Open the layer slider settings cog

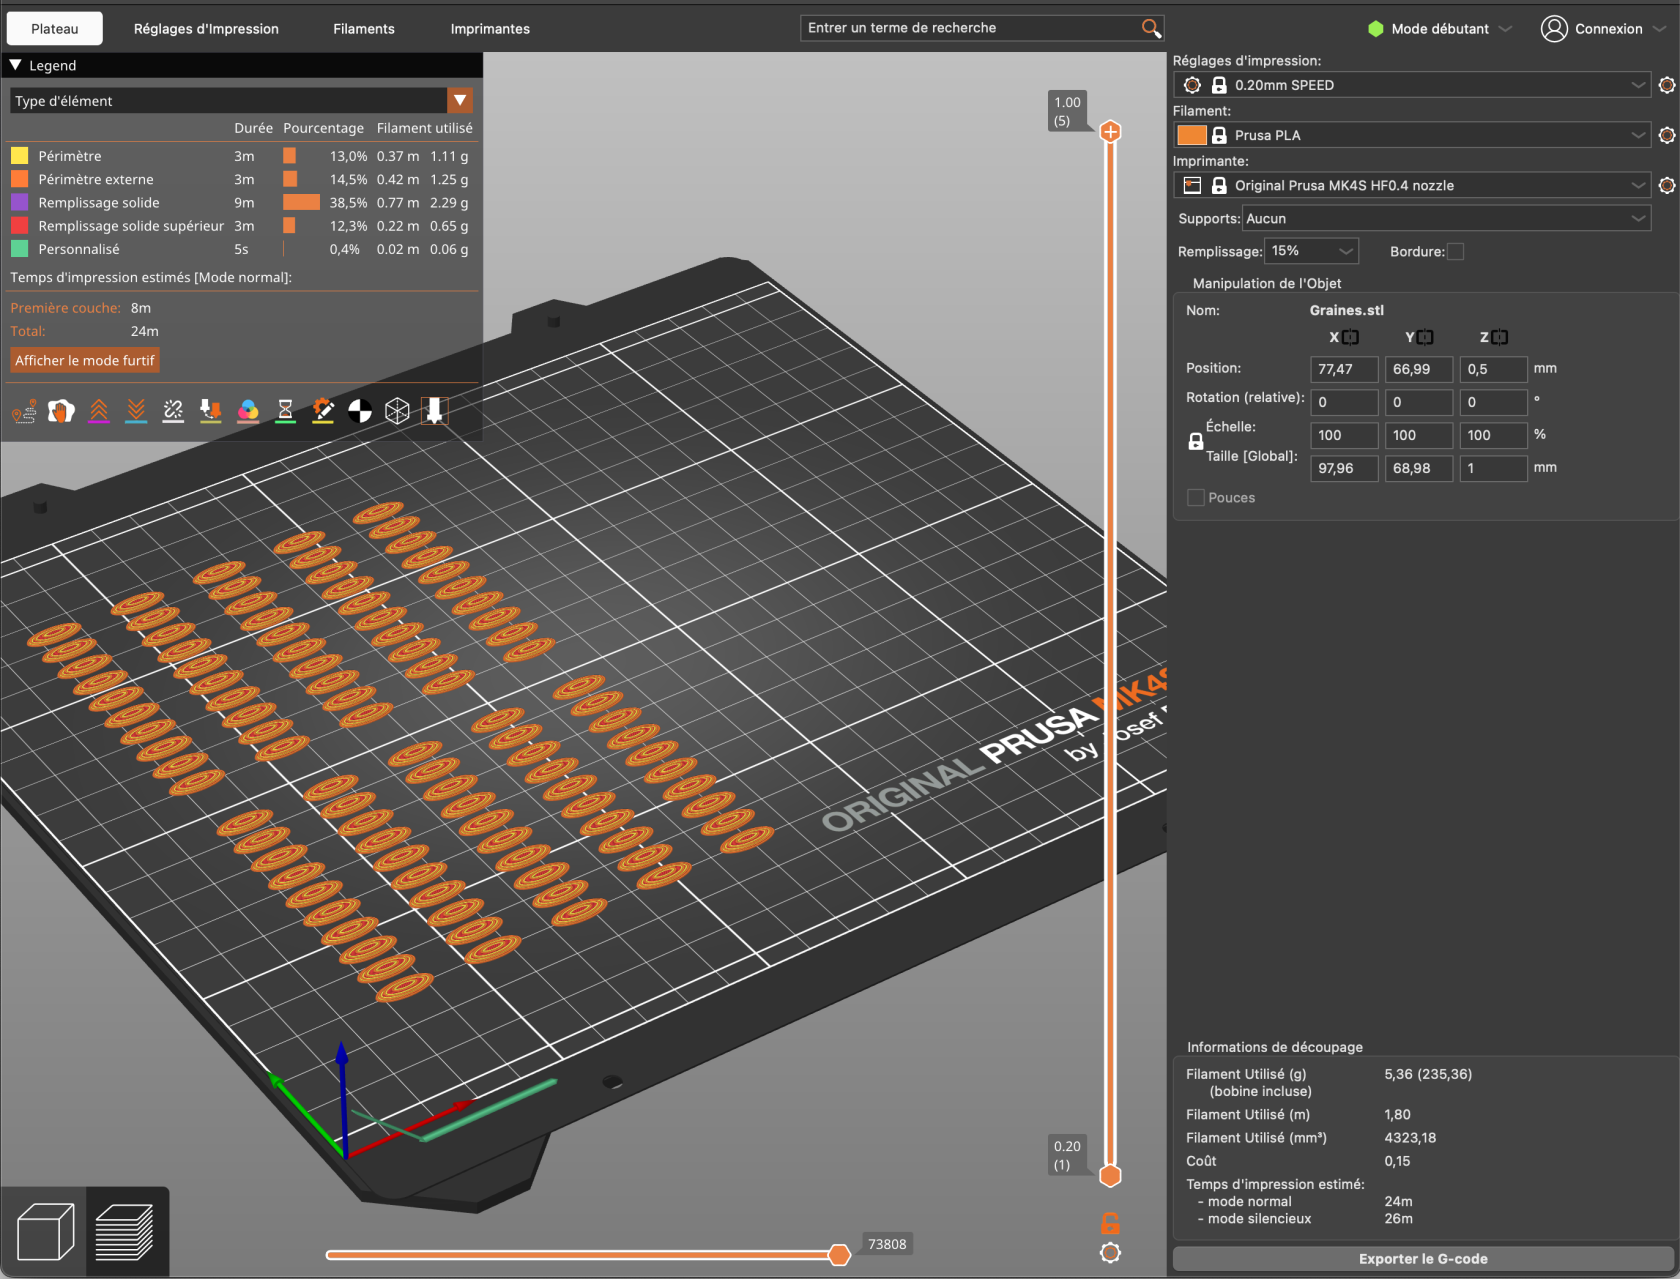click(x=1110, y=1253)
